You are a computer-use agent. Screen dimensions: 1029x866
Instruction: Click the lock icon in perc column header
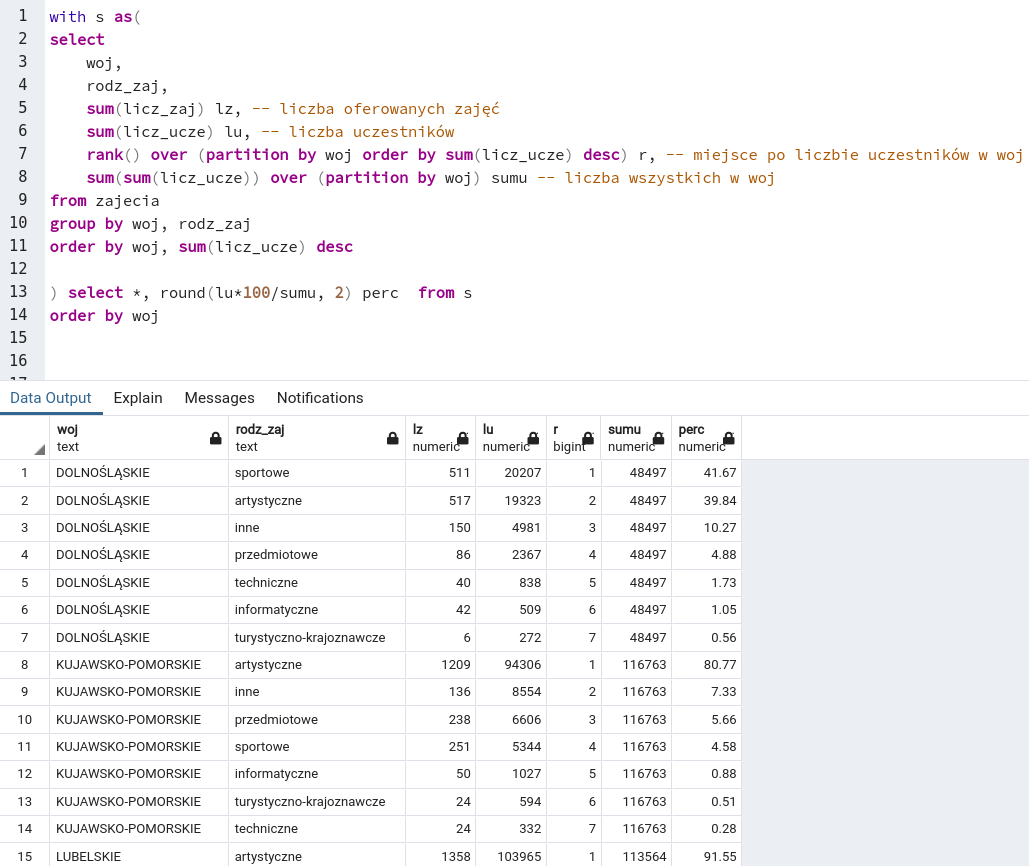click(728, 438)
